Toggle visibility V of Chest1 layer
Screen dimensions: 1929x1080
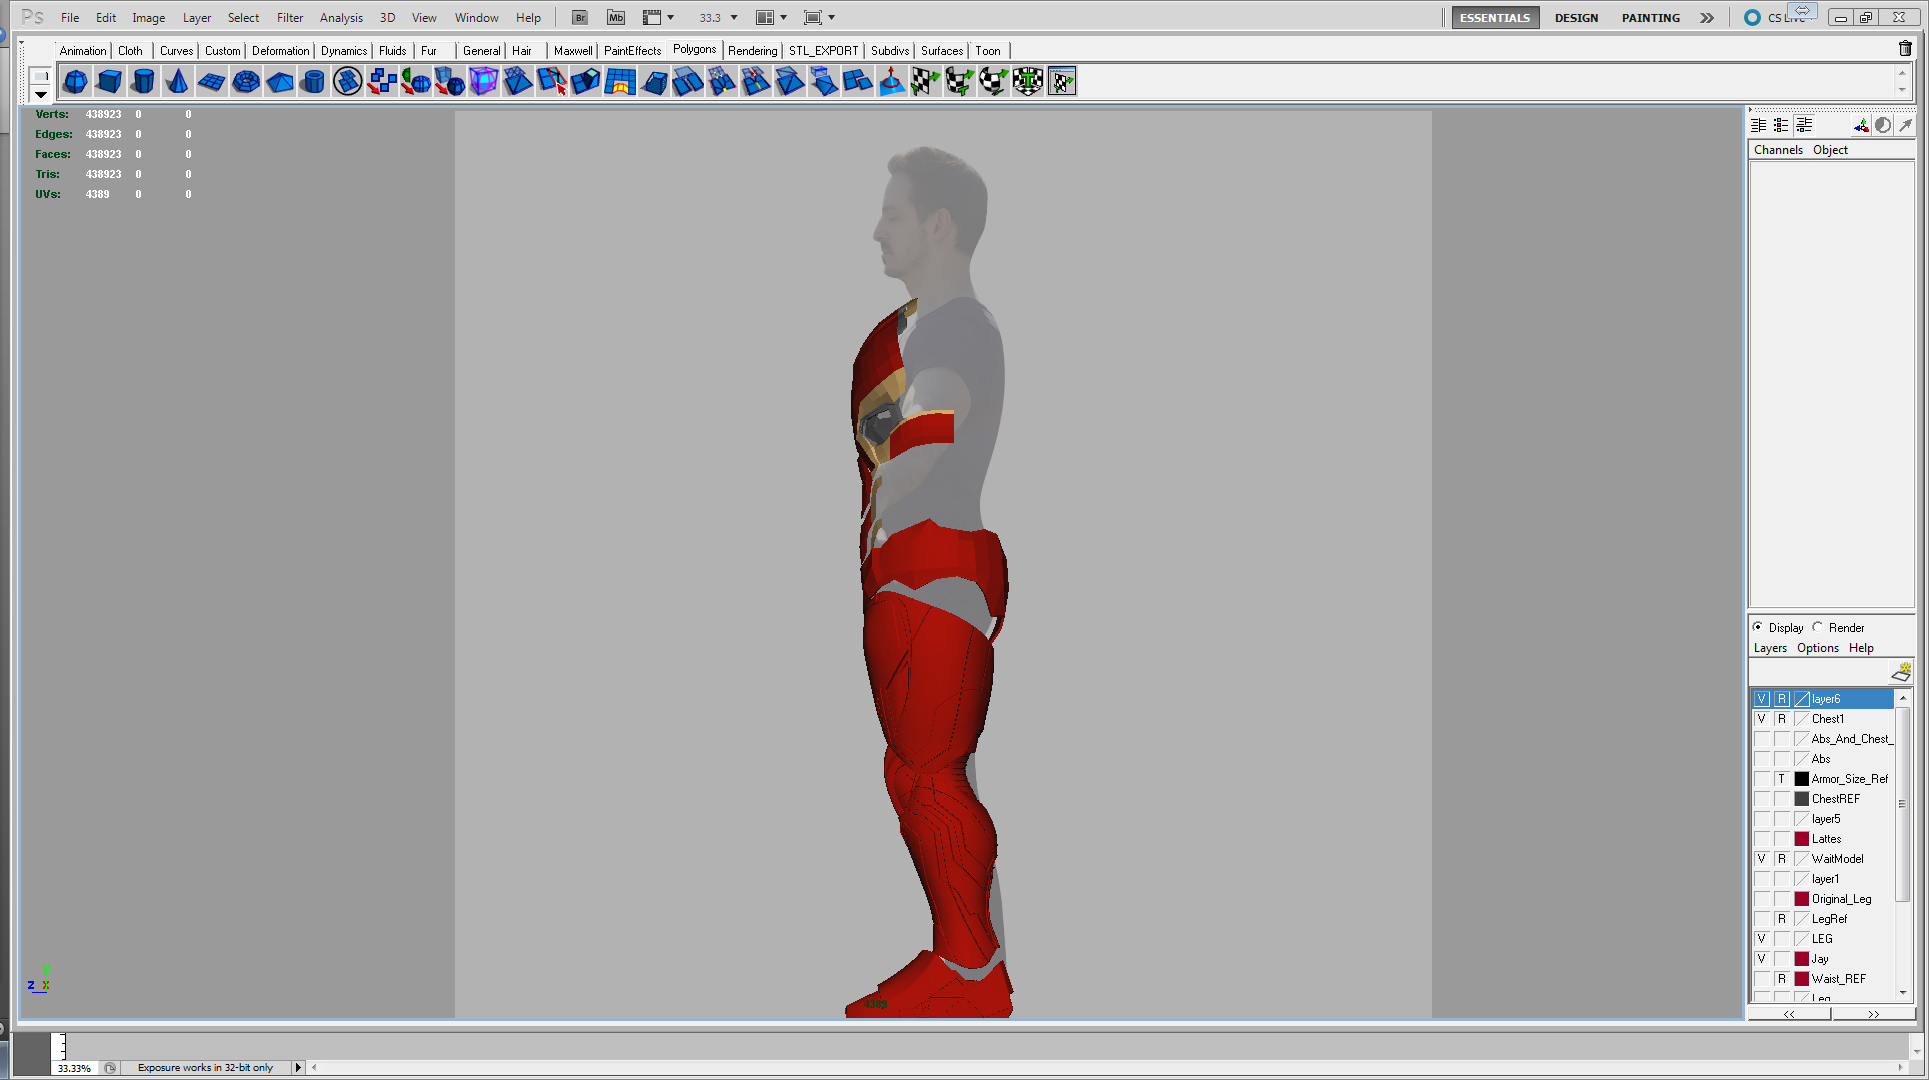click(1762, 719)
